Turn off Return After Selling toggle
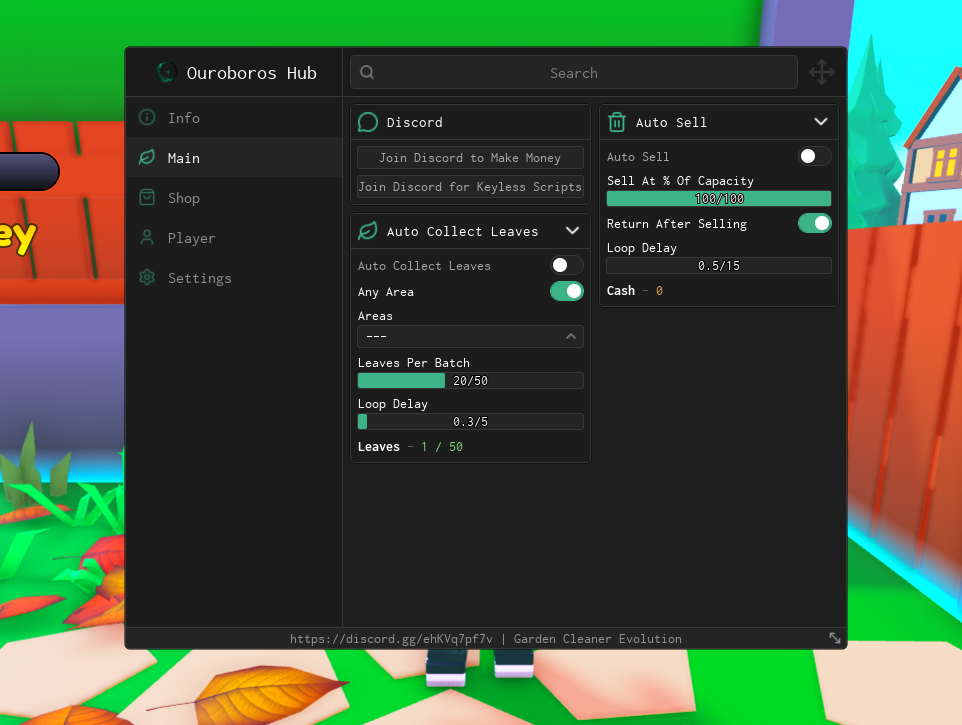The width and height of the screenshot is (962, 725). (x=815, y=223)
